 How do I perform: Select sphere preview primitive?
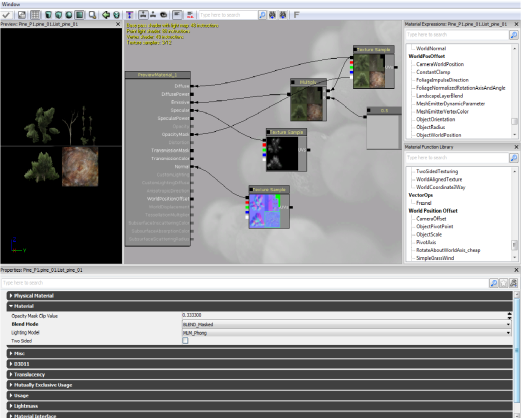69,15
